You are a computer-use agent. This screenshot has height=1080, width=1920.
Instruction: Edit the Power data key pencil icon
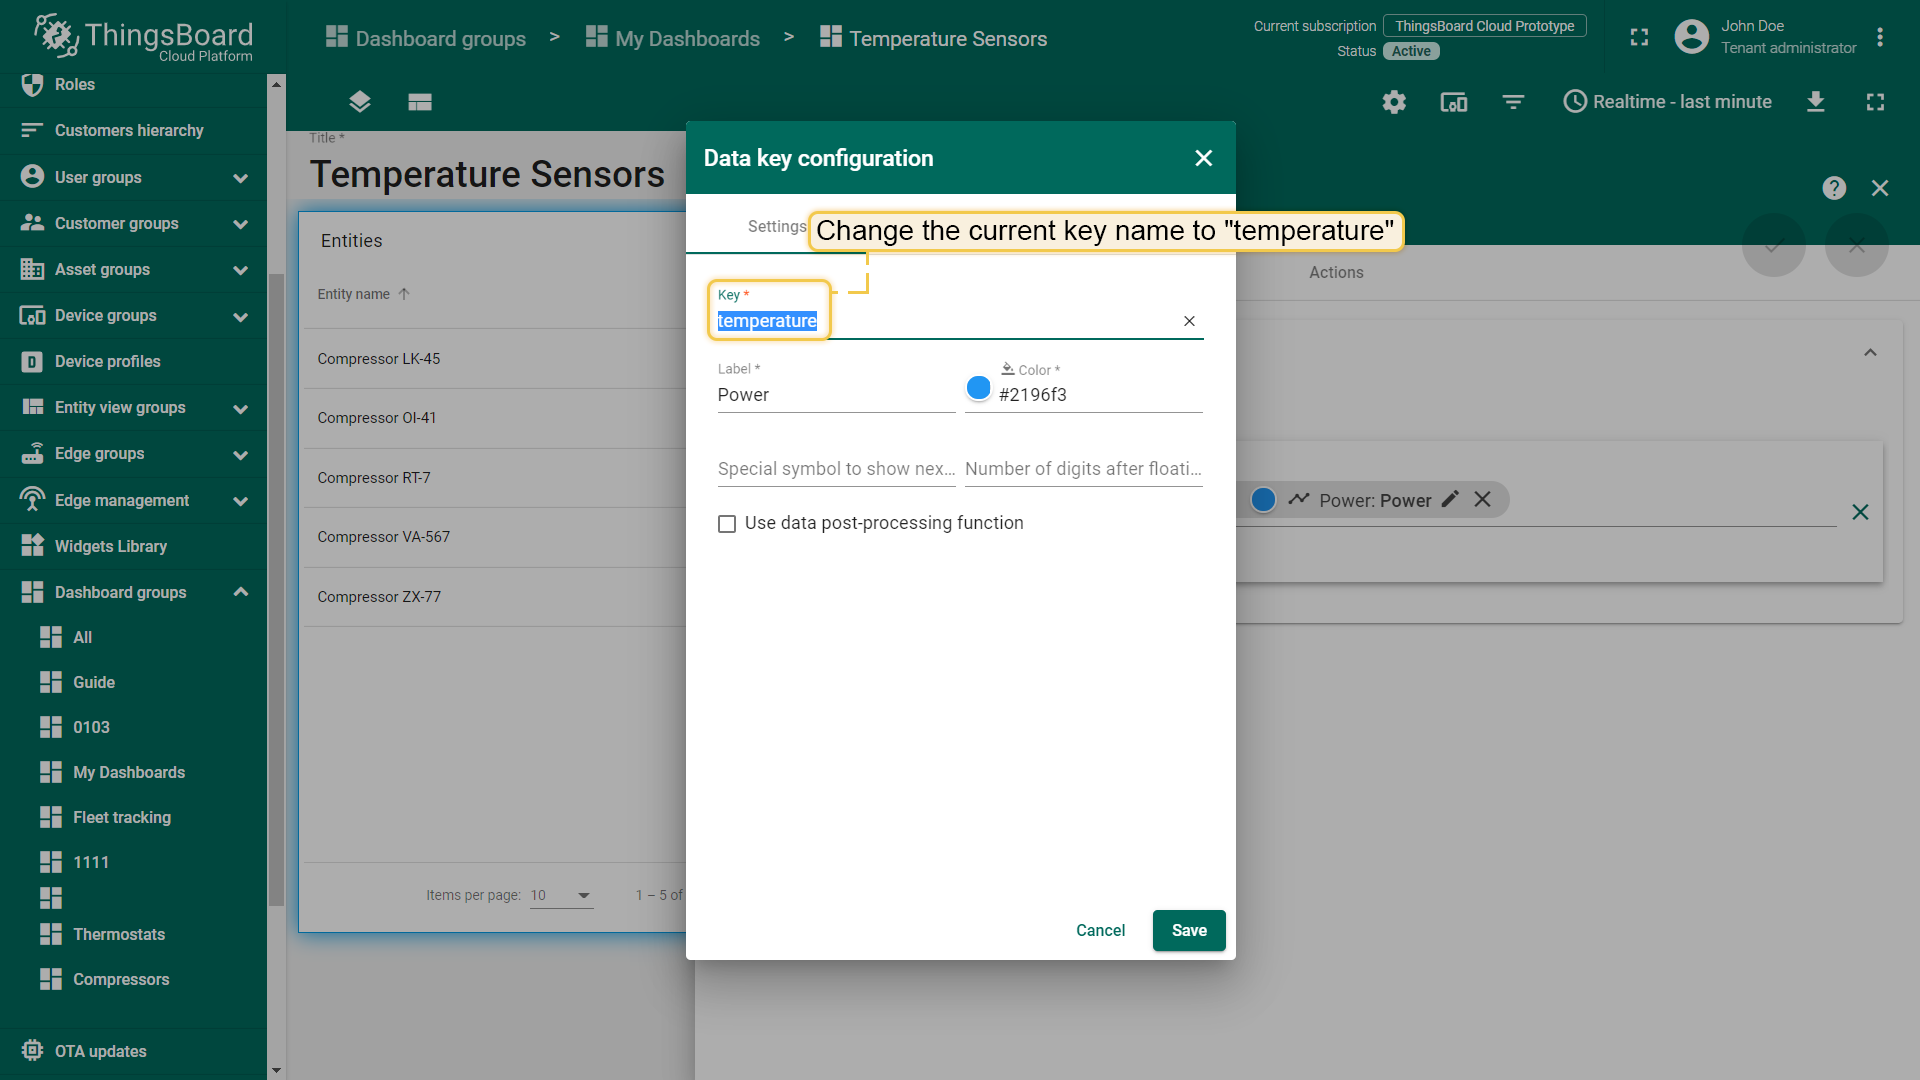[1450, 499]
